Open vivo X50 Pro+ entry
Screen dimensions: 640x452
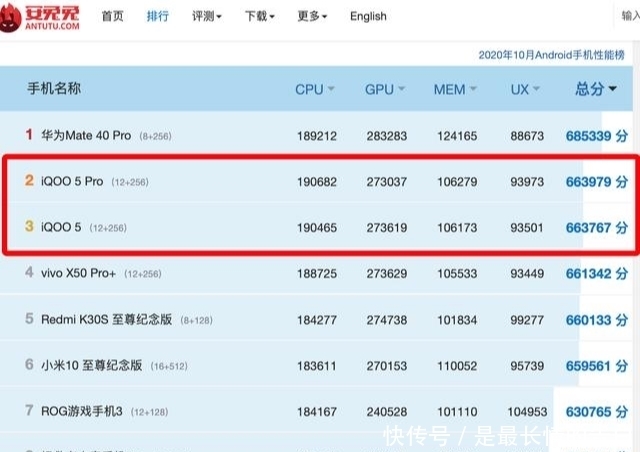coord(78,273)
